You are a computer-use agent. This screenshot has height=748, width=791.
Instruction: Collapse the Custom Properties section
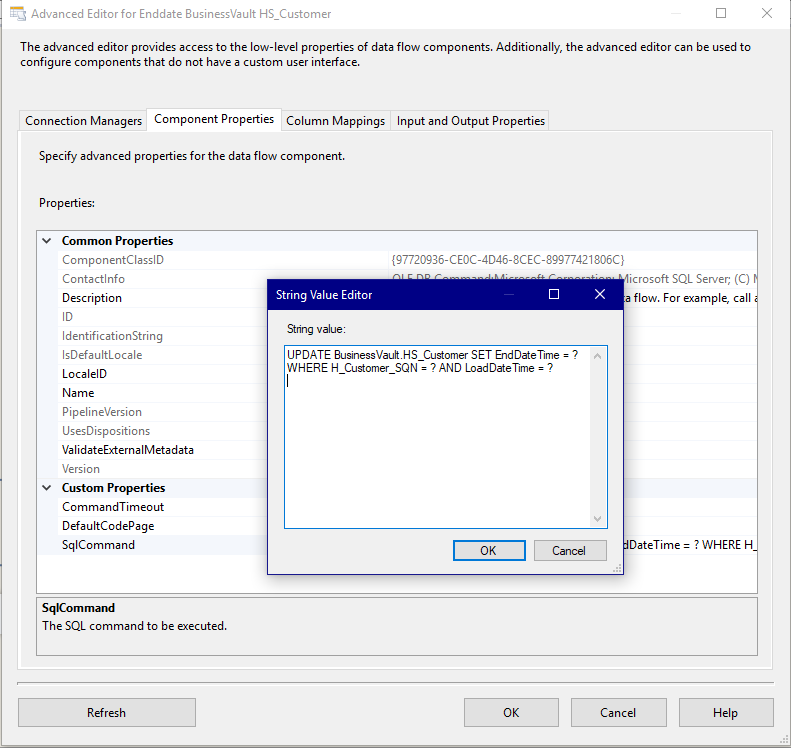[x=47, y=488]
